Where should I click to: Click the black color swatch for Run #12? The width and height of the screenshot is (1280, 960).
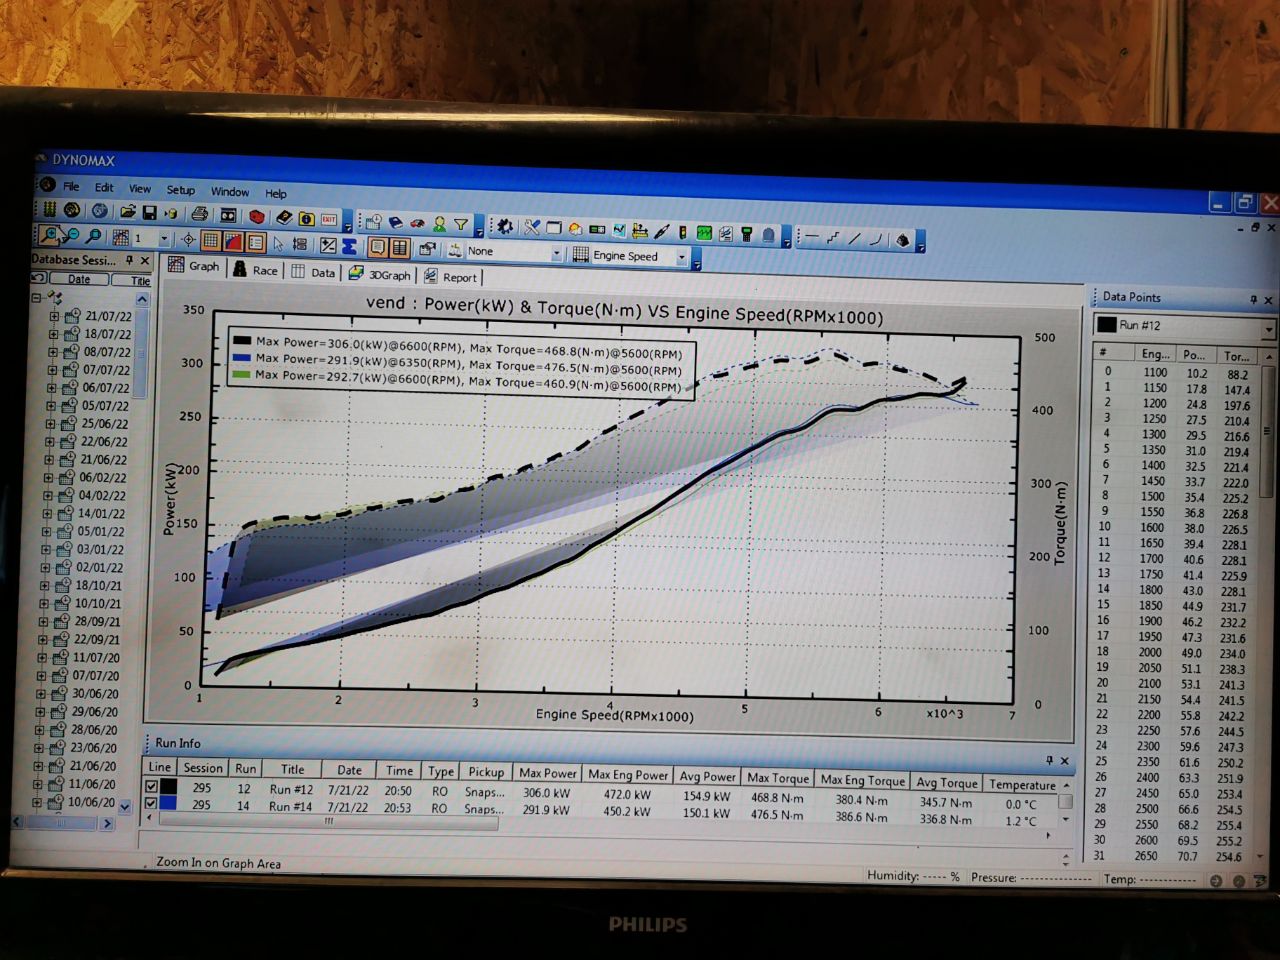(x=168, y=788)
